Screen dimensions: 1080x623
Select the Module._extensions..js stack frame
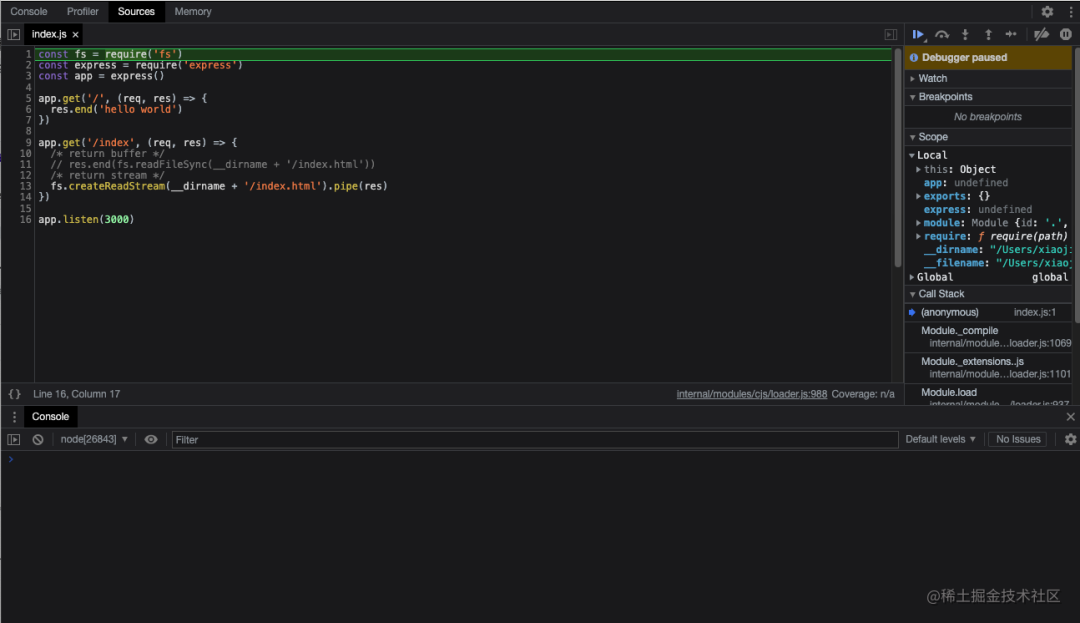pos(988,368)
